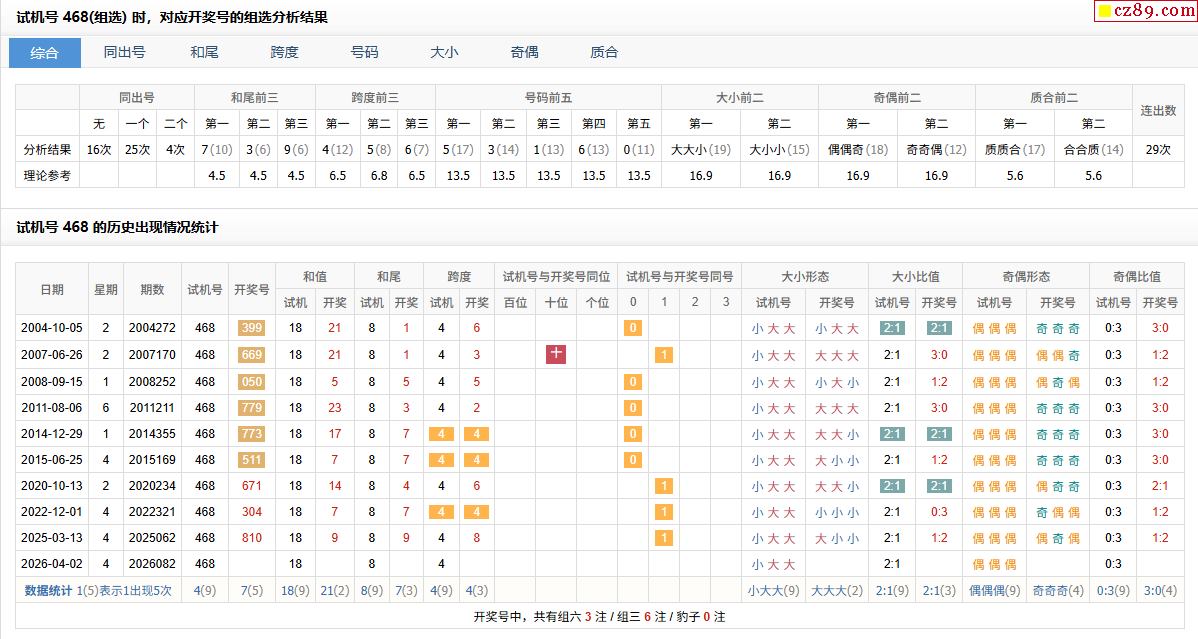Click the orange 050 draw number badge

click(x=252, y=381)
